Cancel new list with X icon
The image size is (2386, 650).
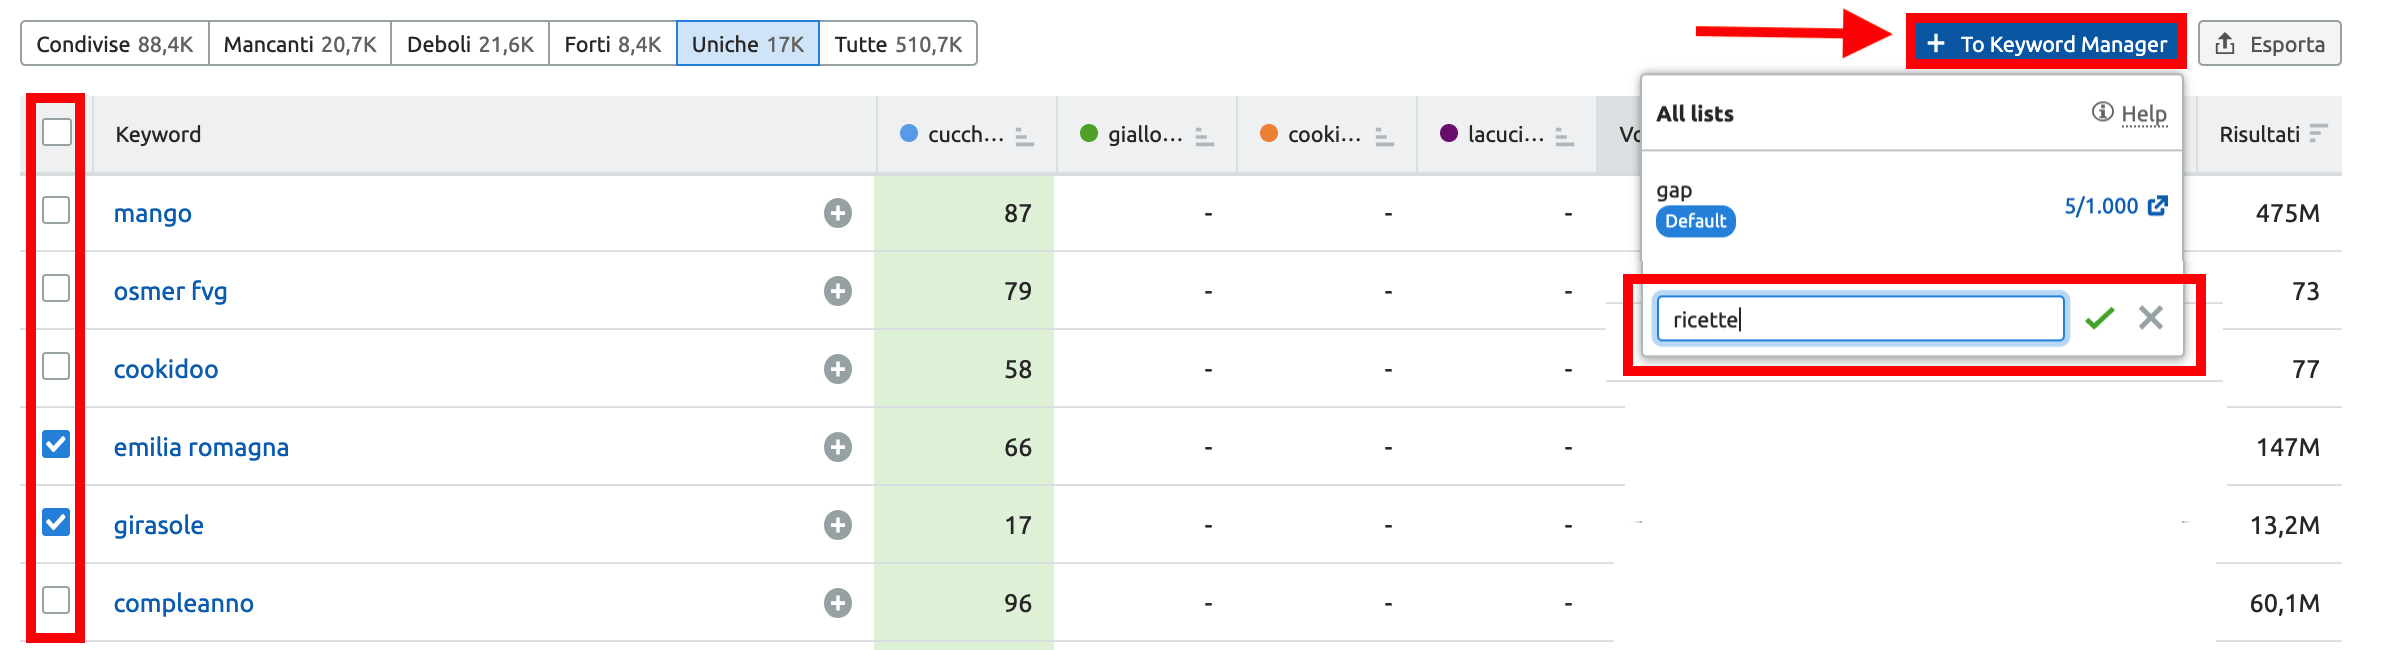(2150, 318)
